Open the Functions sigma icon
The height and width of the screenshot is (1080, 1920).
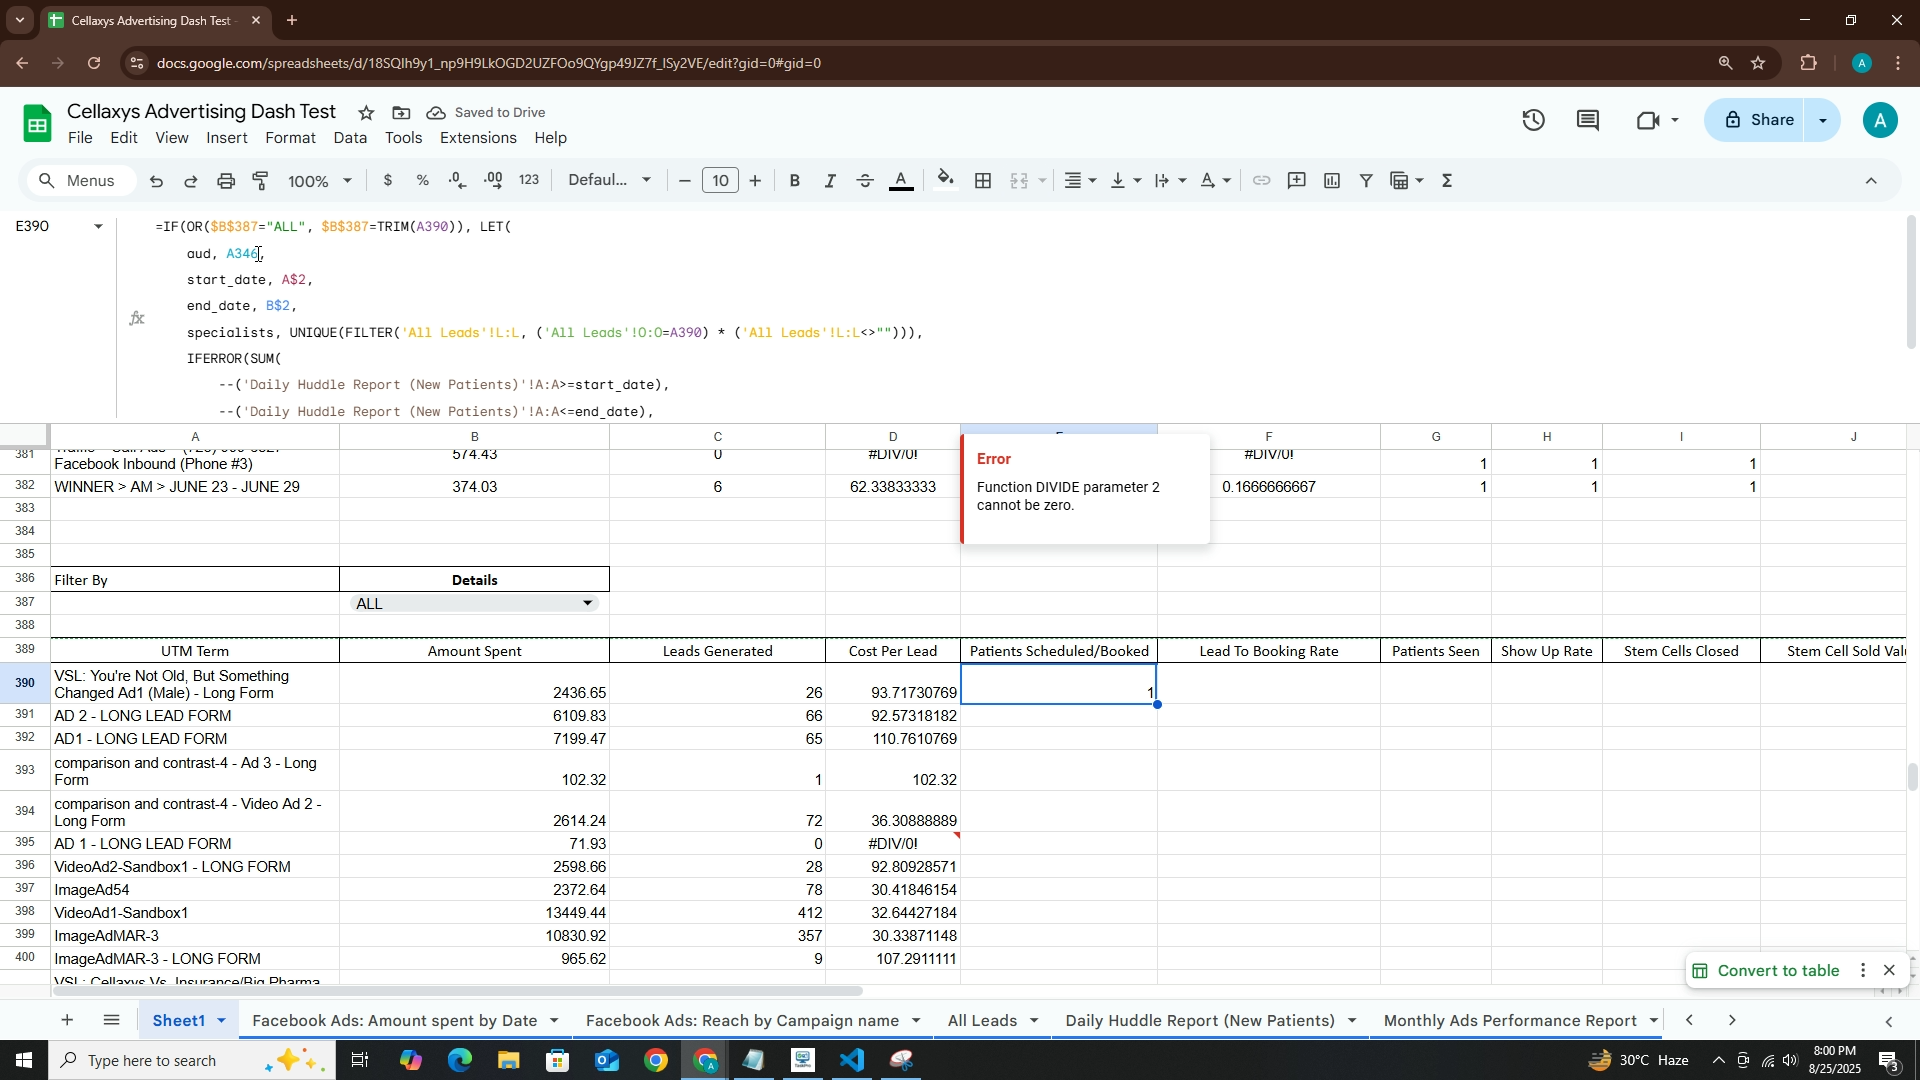pos(1447,181)
